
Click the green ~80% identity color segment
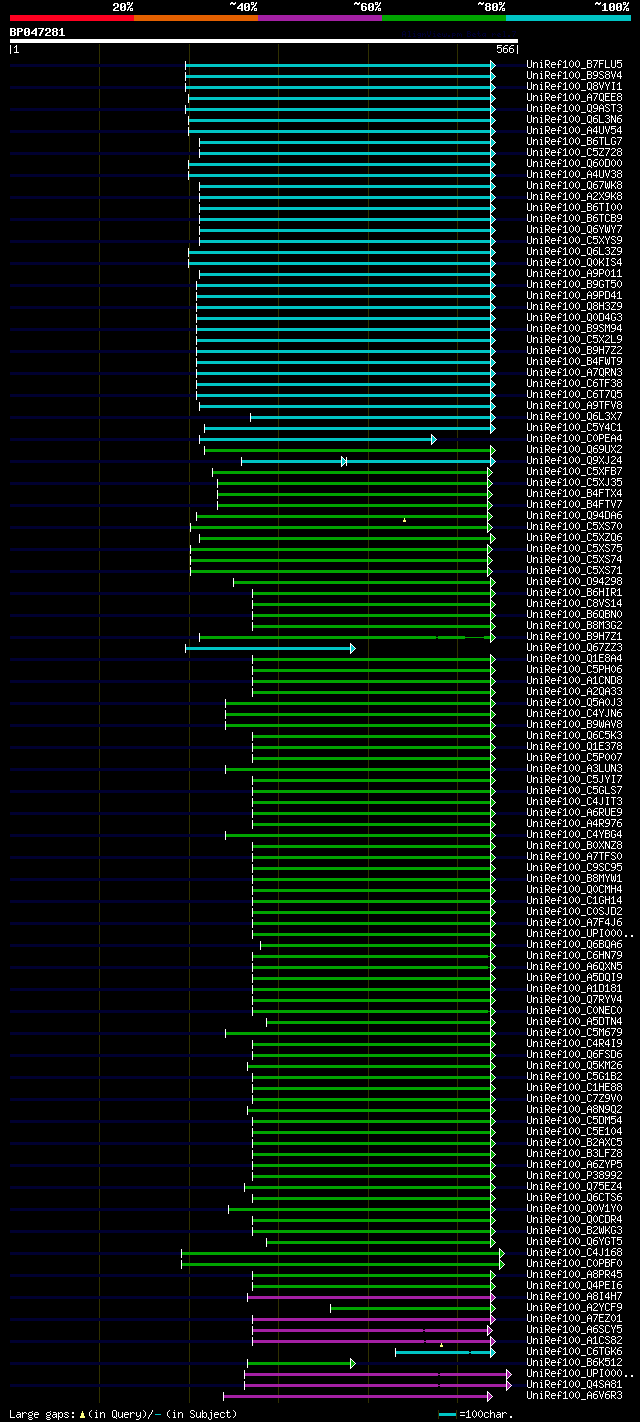click(x=443, y=17)
